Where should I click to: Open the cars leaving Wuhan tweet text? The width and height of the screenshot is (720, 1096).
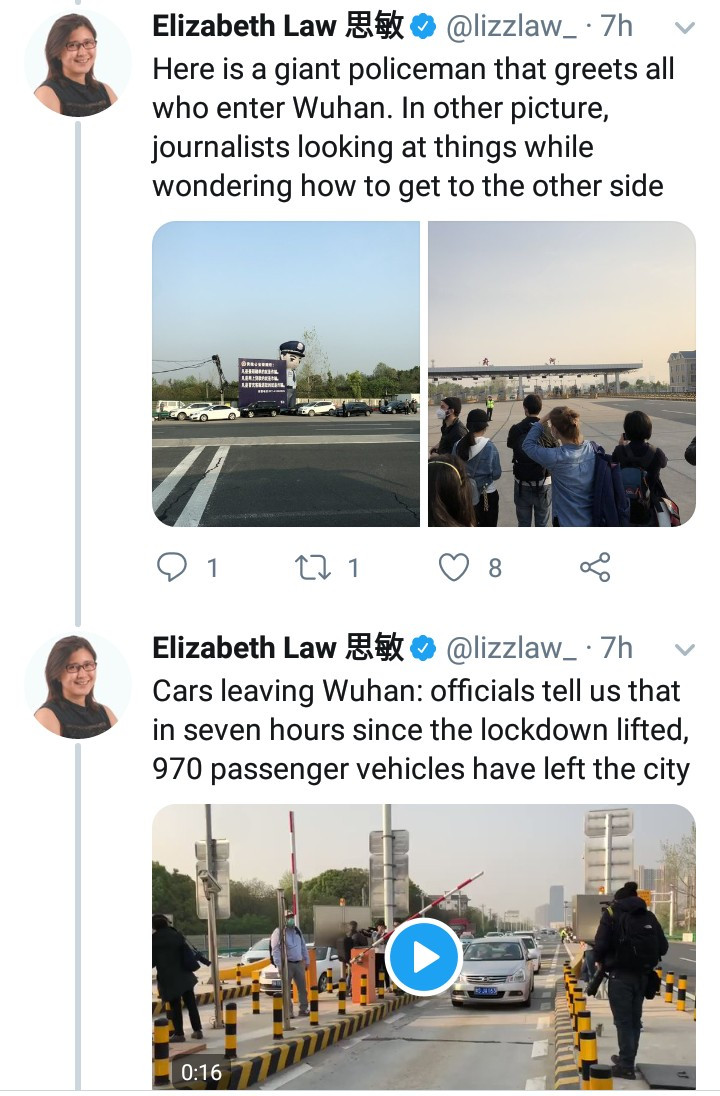[x=422, y=730]
